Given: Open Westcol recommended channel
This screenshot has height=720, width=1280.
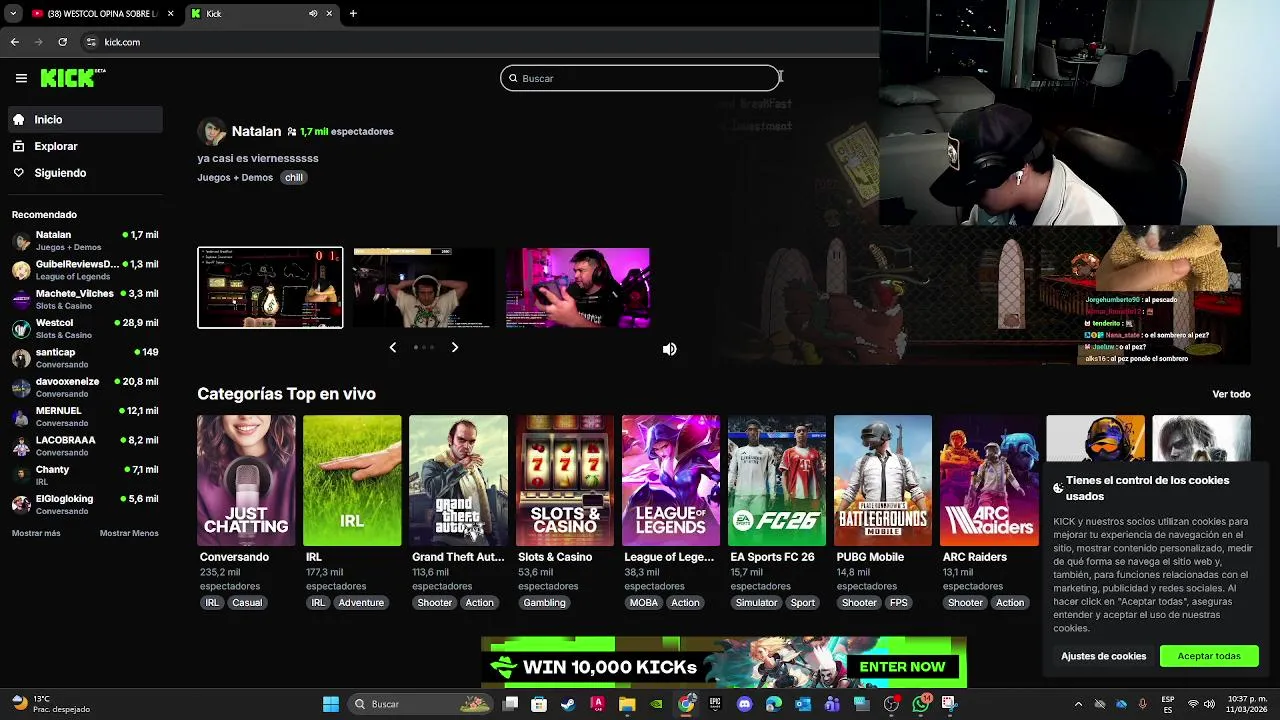Looking at the screenshot, I should coord(85,328).
